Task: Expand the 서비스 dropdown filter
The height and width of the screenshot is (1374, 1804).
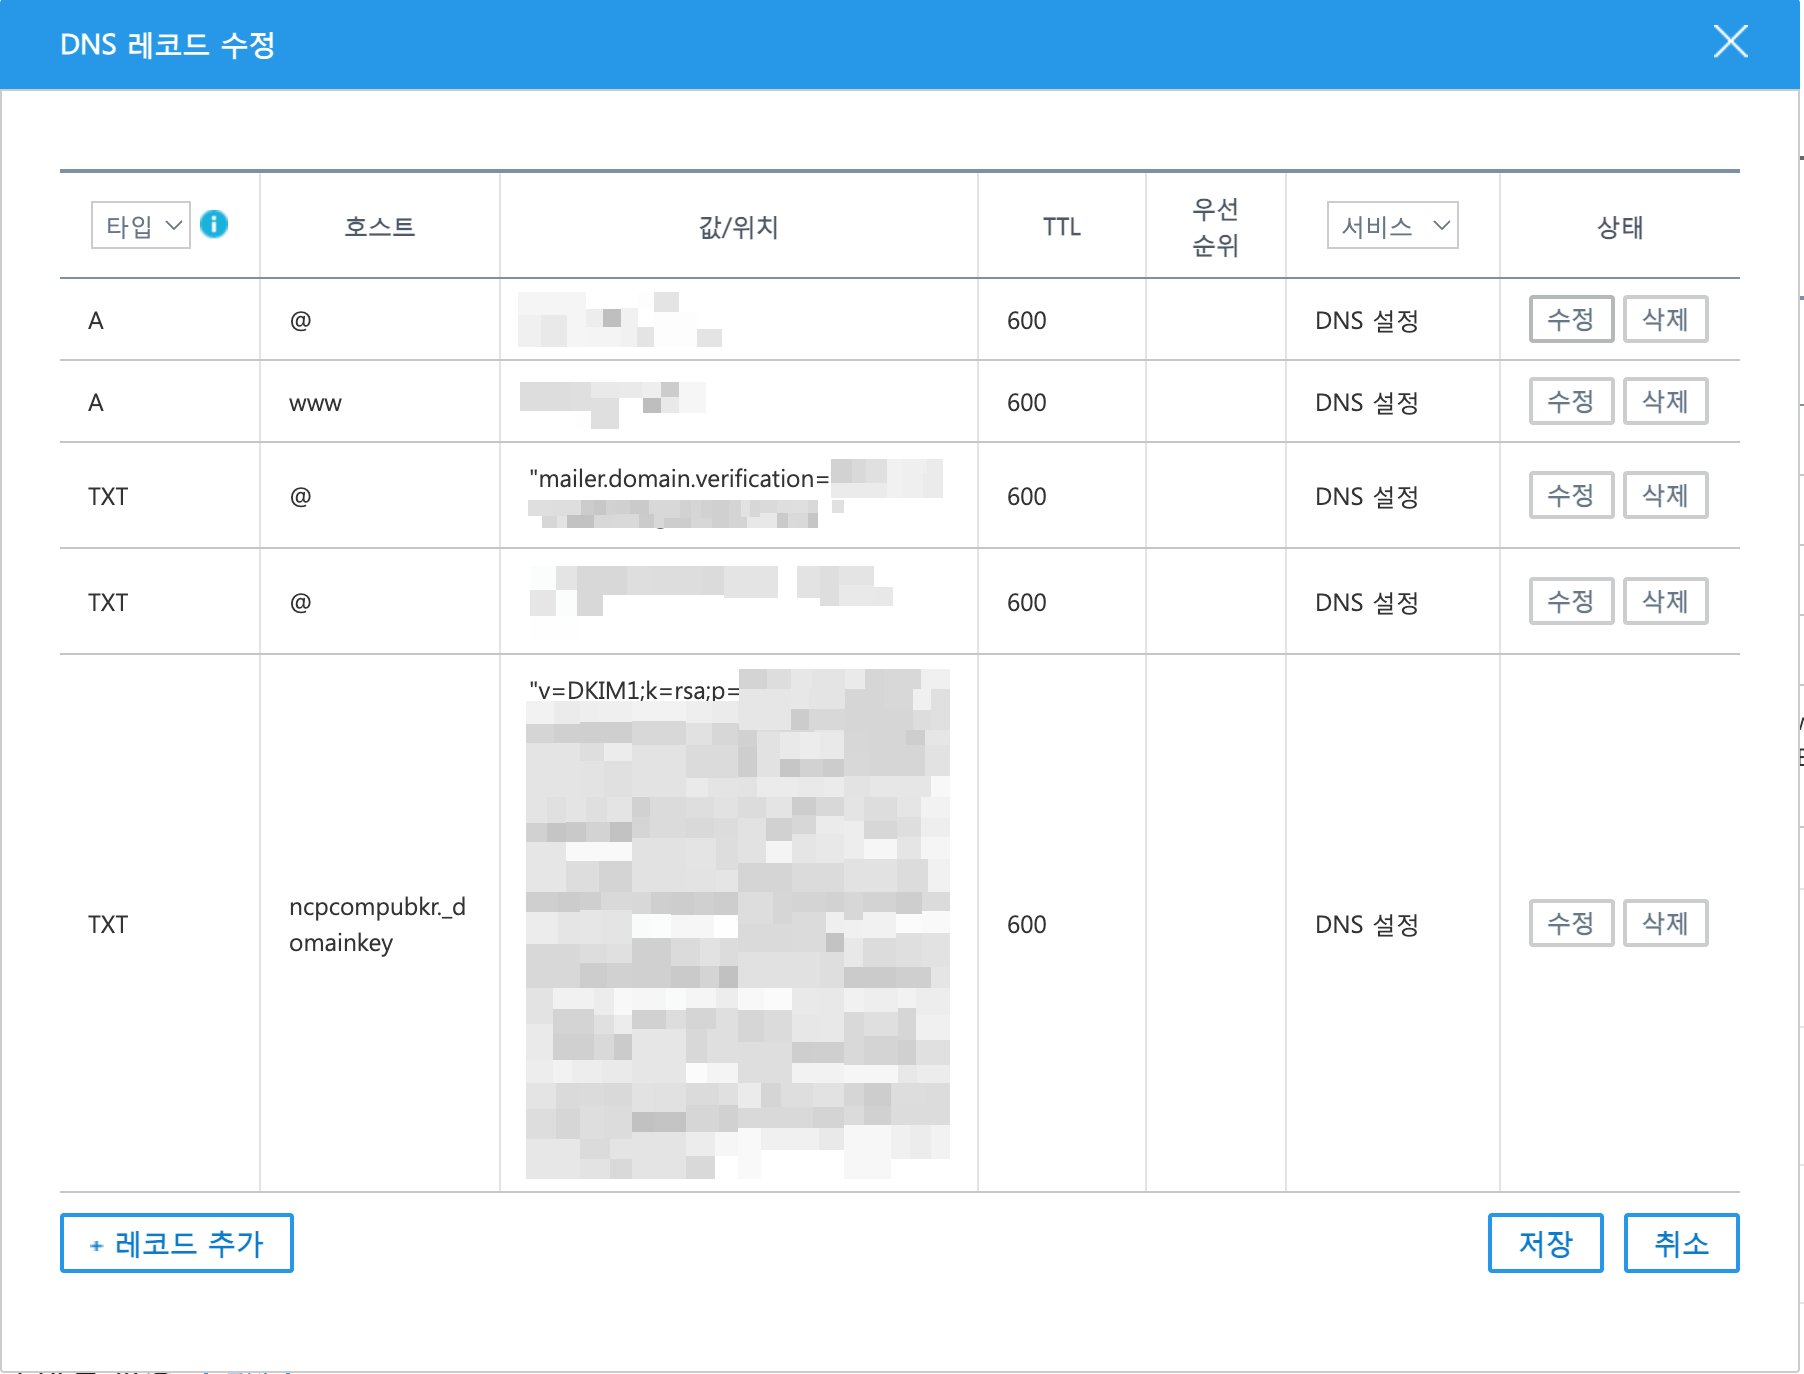Action: click(1392, 225)
